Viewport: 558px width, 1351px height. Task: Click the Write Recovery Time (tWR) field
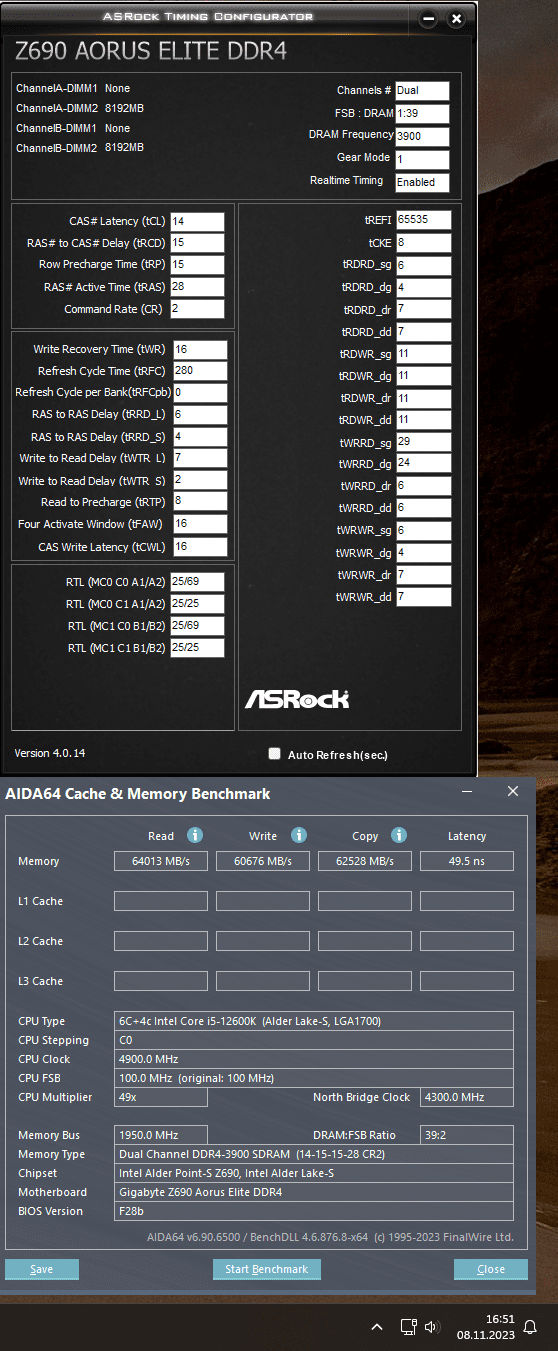tap(200, 350)
